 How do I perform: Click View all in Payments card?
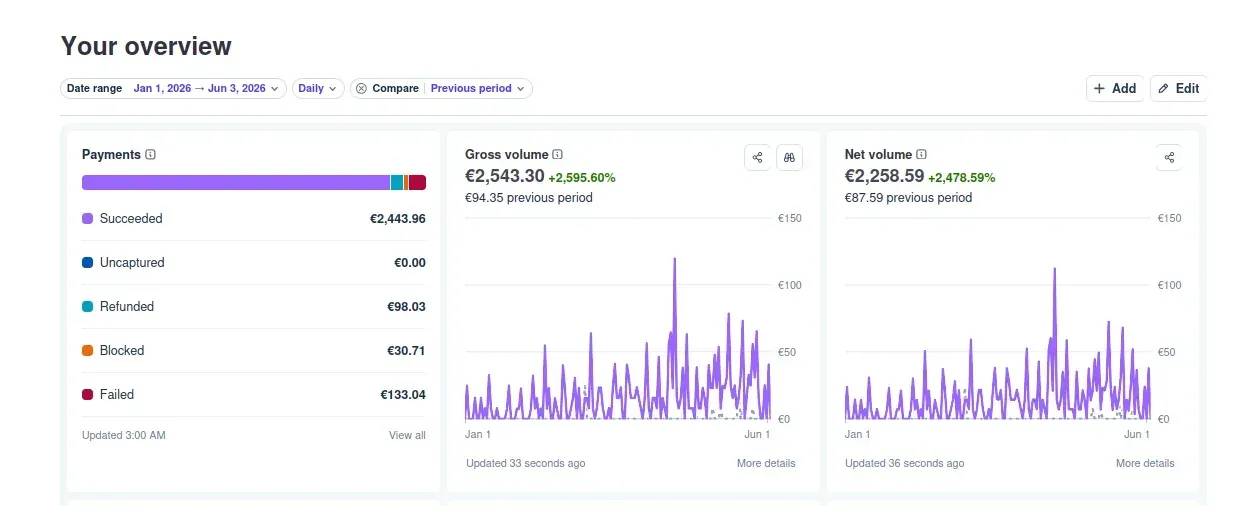point(407,435)
